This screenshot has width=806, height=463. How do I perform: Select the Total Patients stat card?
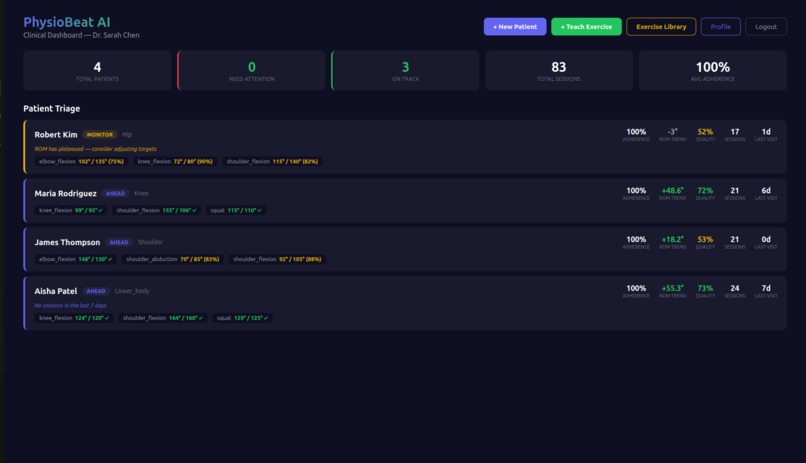97,70
